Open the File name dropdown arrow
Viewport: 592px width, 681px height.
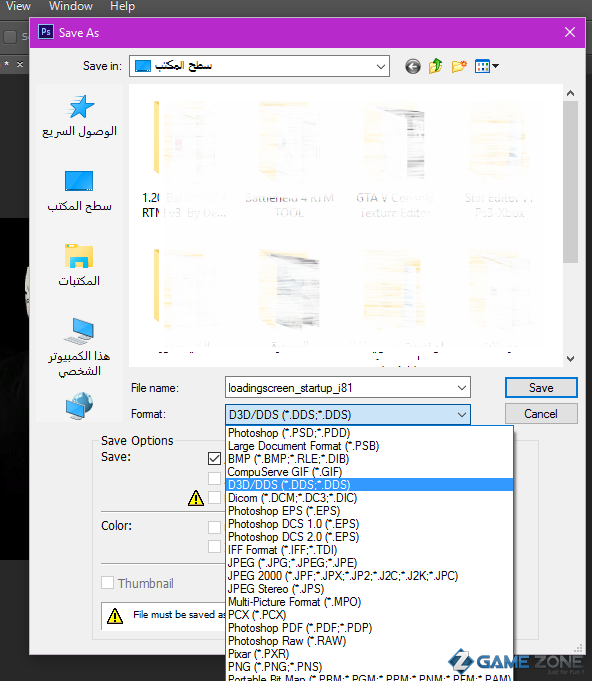[462, 387]
